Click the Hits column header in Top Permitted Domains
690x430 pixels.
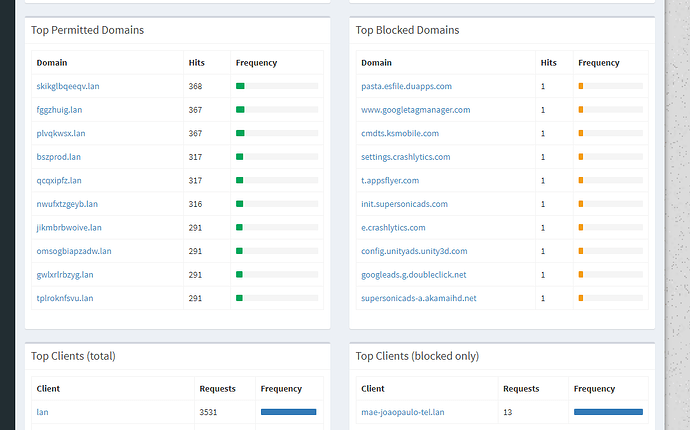coord(197,63)
